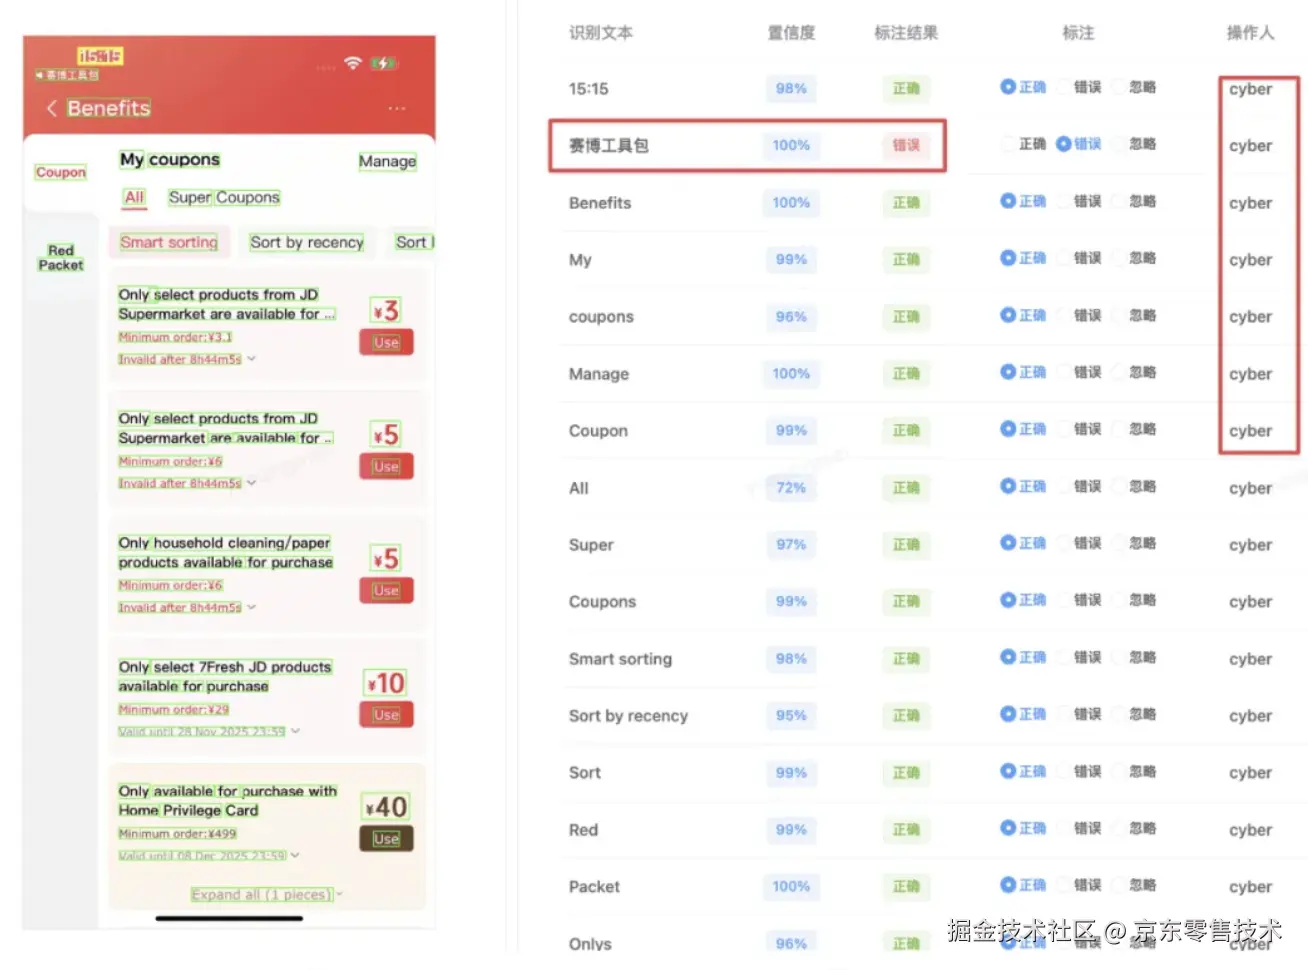Screen dimensions: 1308x970
Task: Select 正确 for the coupons row
Action: (x=1023, y=315)
